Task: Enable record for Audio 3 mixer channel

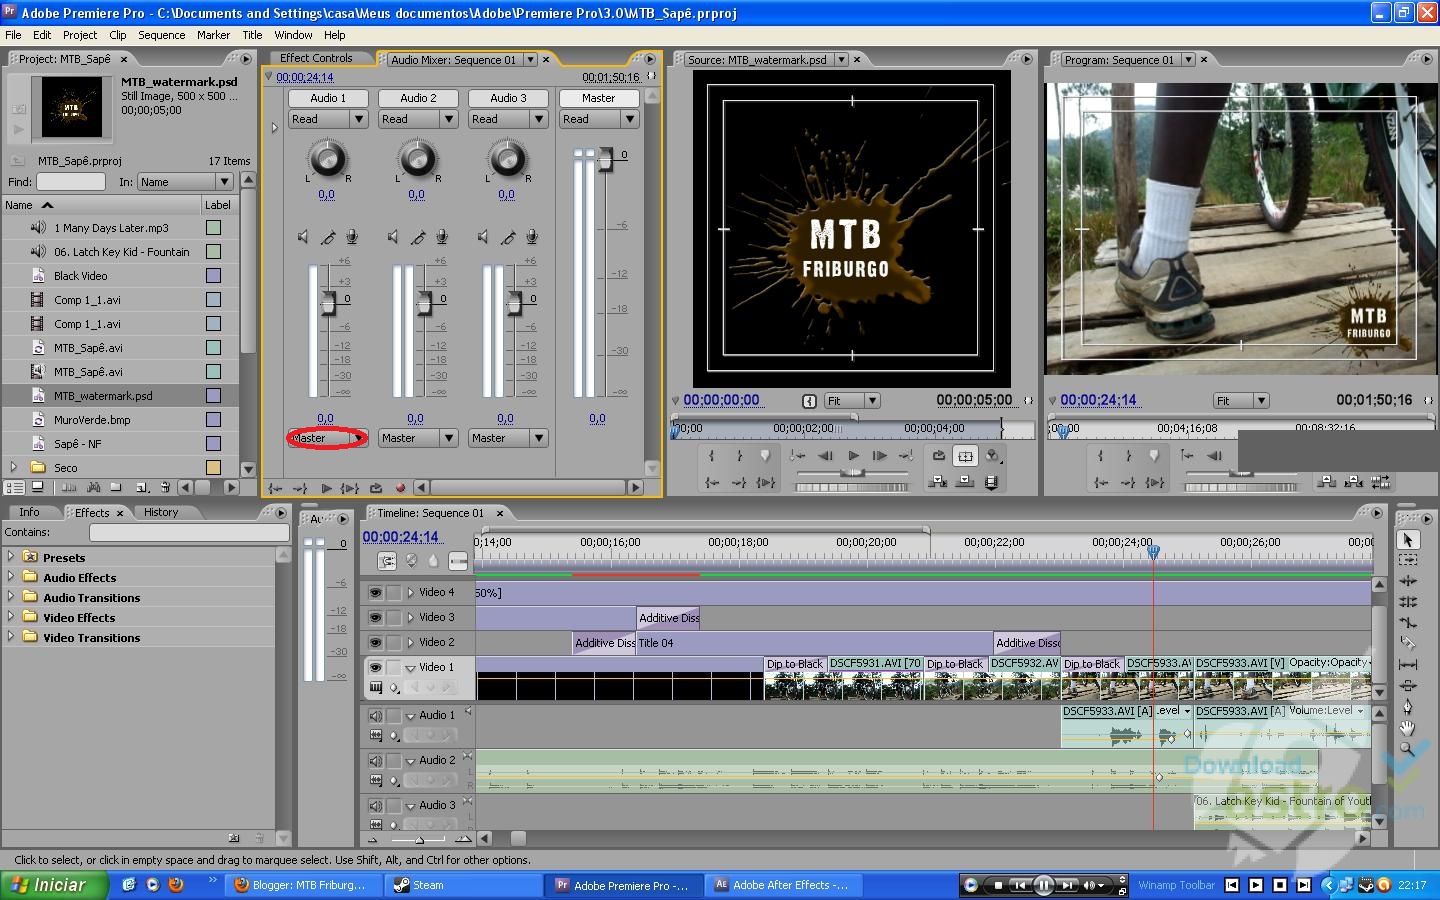Action: (533, 237)
